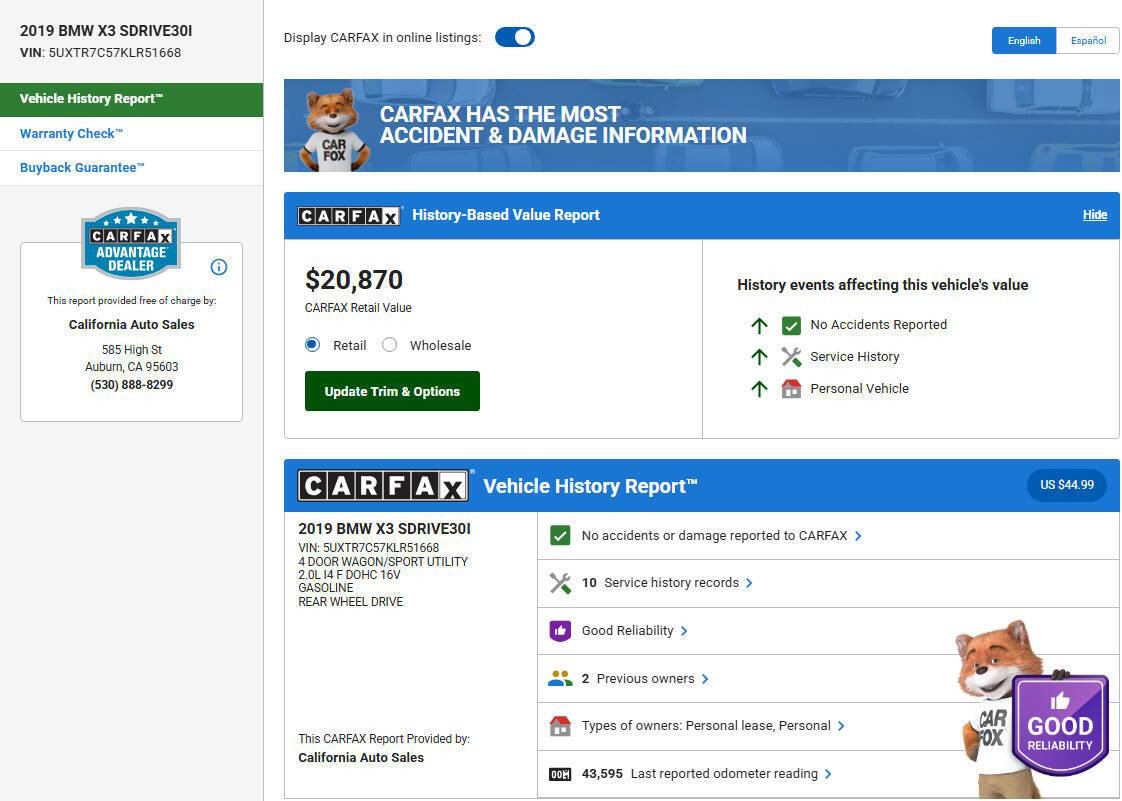Click the CARFAX accident and damage banner
This screenshot has width=1122, height=801.
pos(701,126)
